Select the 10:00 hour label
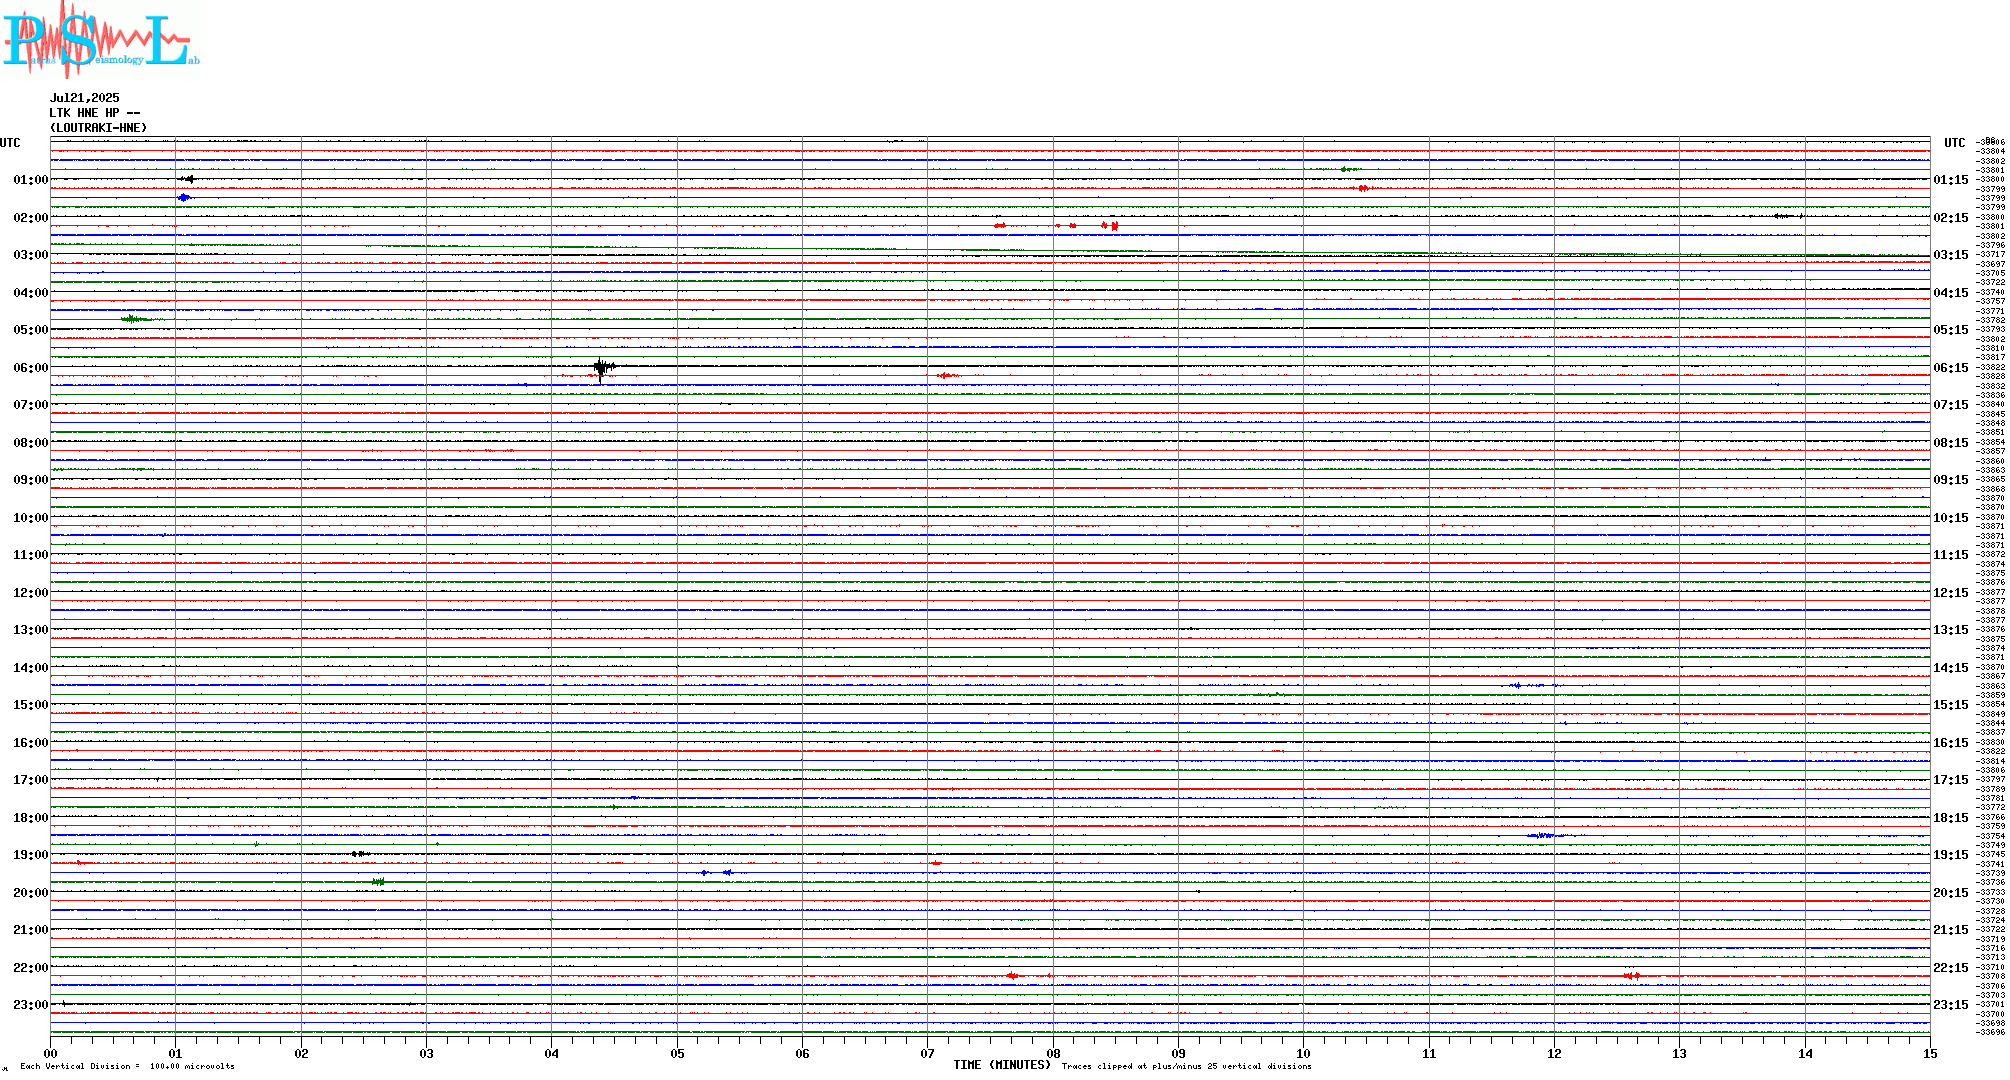The width and height of the screenshot is (2010, 1080). tap(30, 518)
